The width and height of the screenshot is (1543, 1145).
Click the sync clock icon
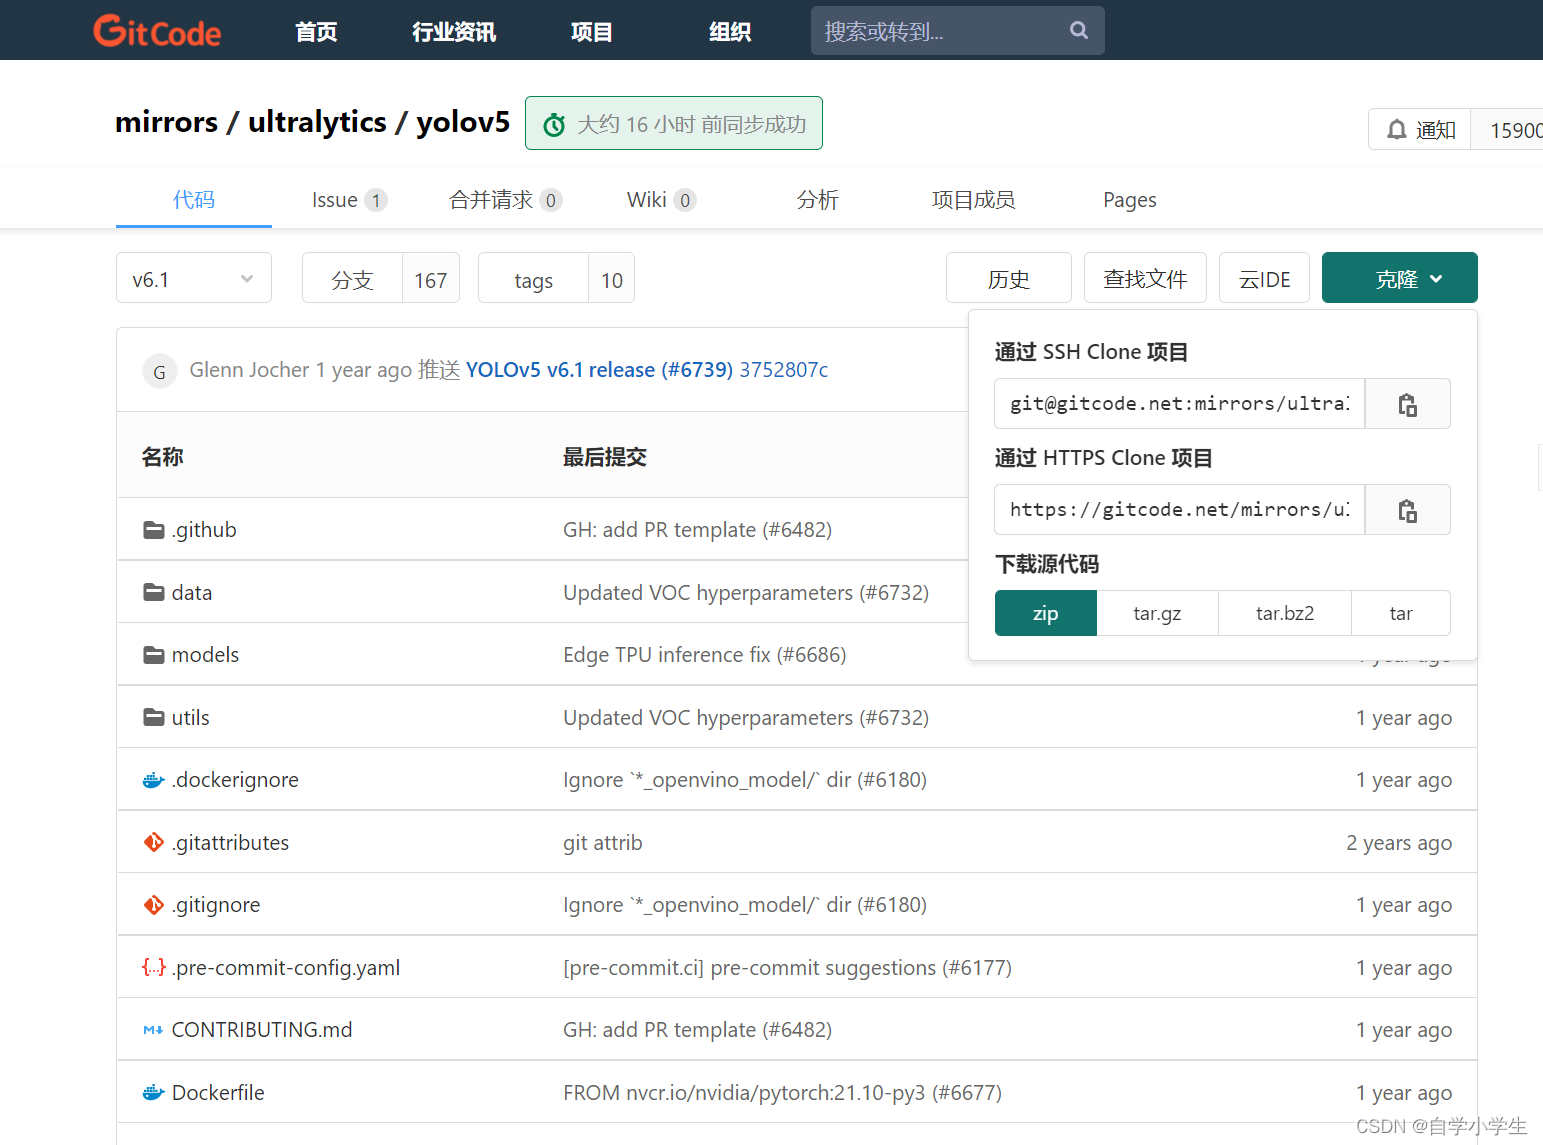click(x=554, y=125)
